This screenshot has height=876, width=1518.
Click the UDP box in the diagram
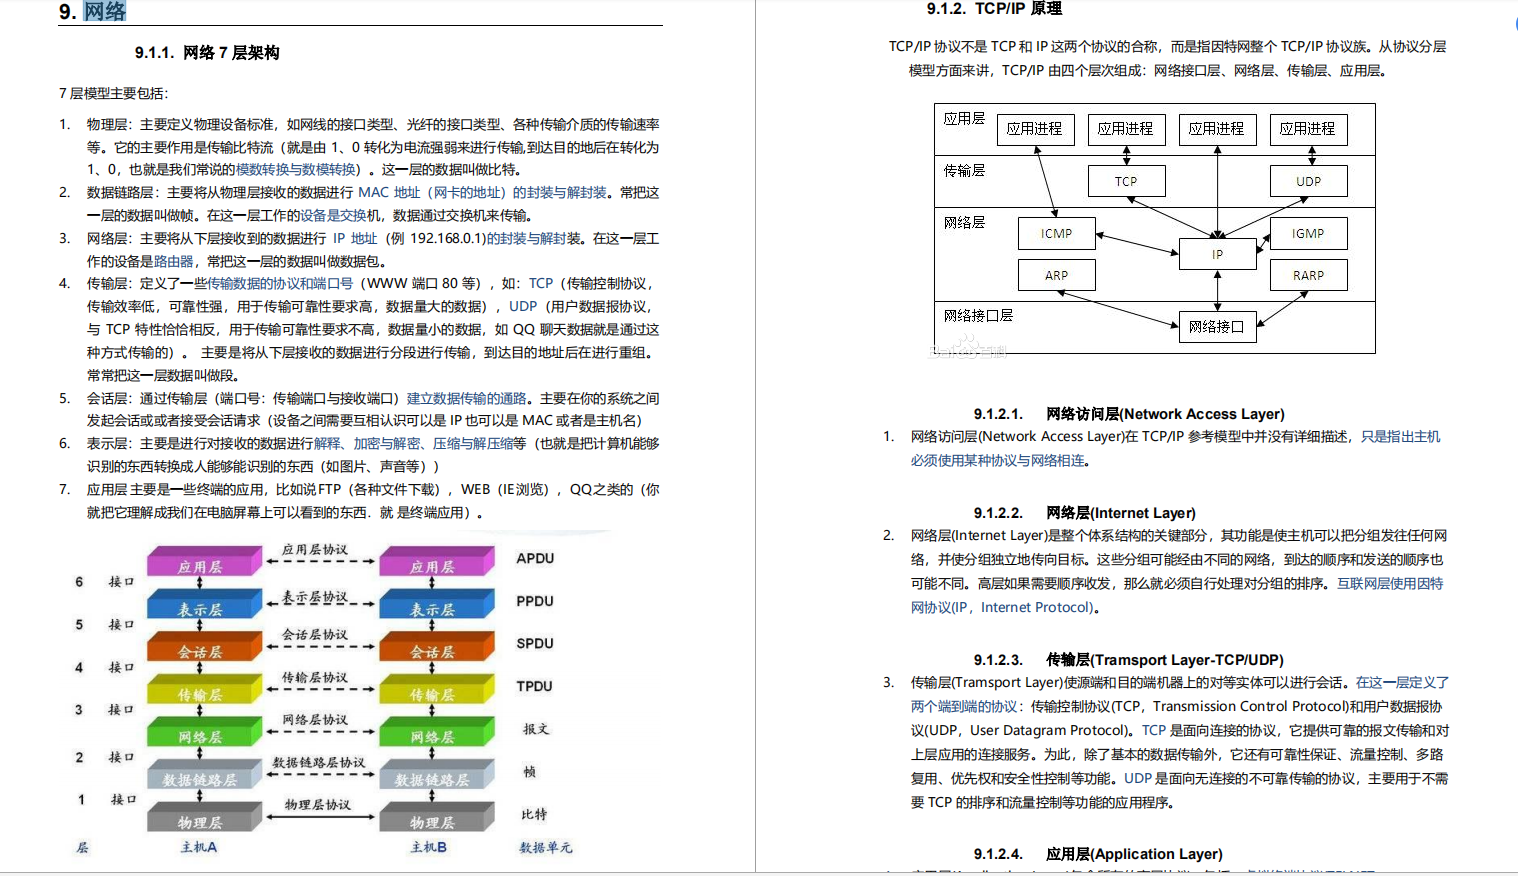pyautogui.click(x=1308, y=180)
